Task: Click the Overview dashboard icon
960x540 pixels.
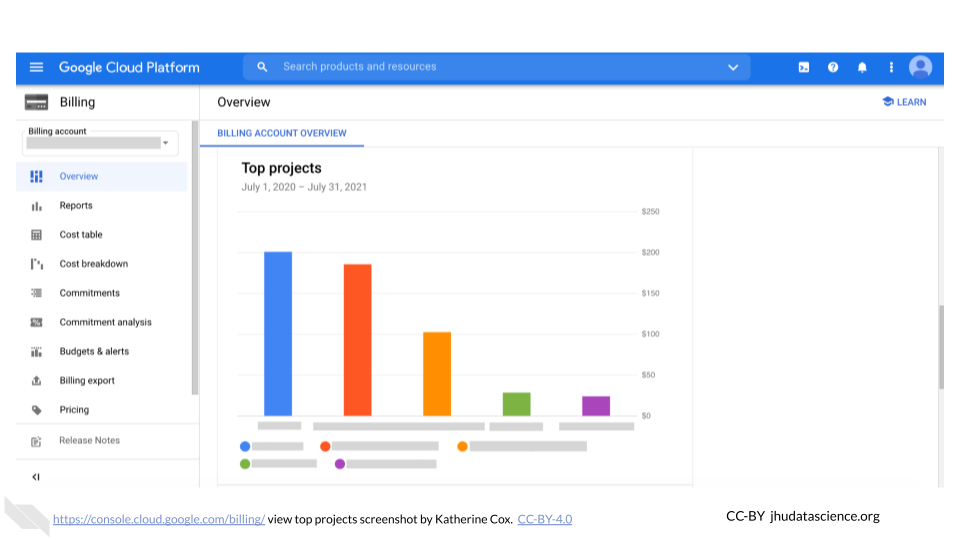Action: pos(36,176)
